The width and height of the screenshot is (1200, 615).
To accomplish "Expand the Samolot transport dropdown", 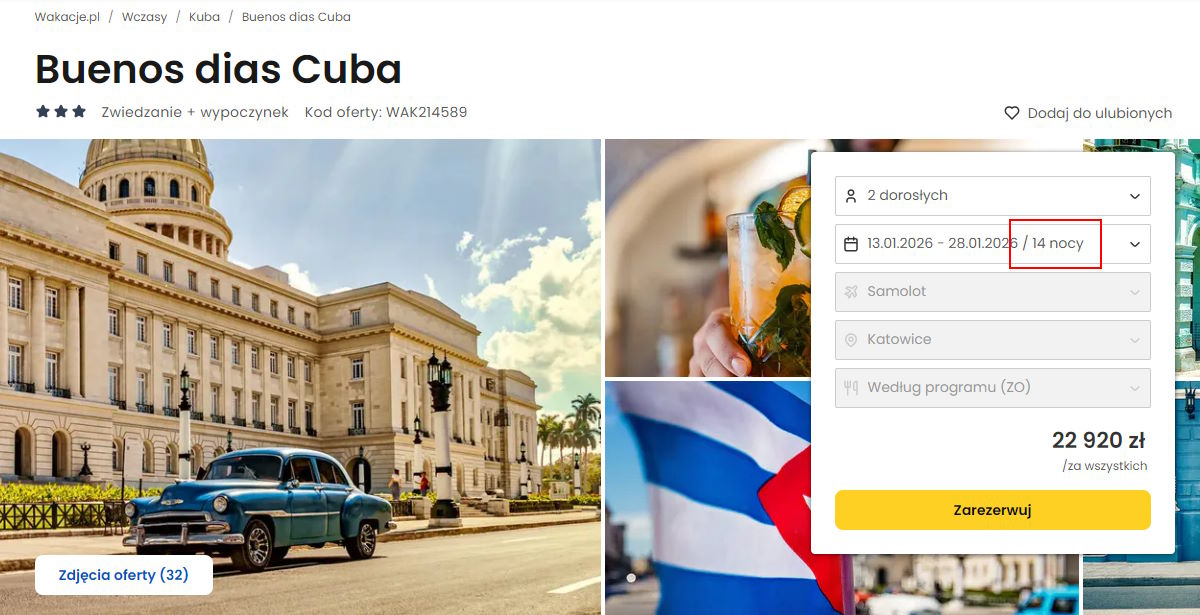I will pos(993,292).
